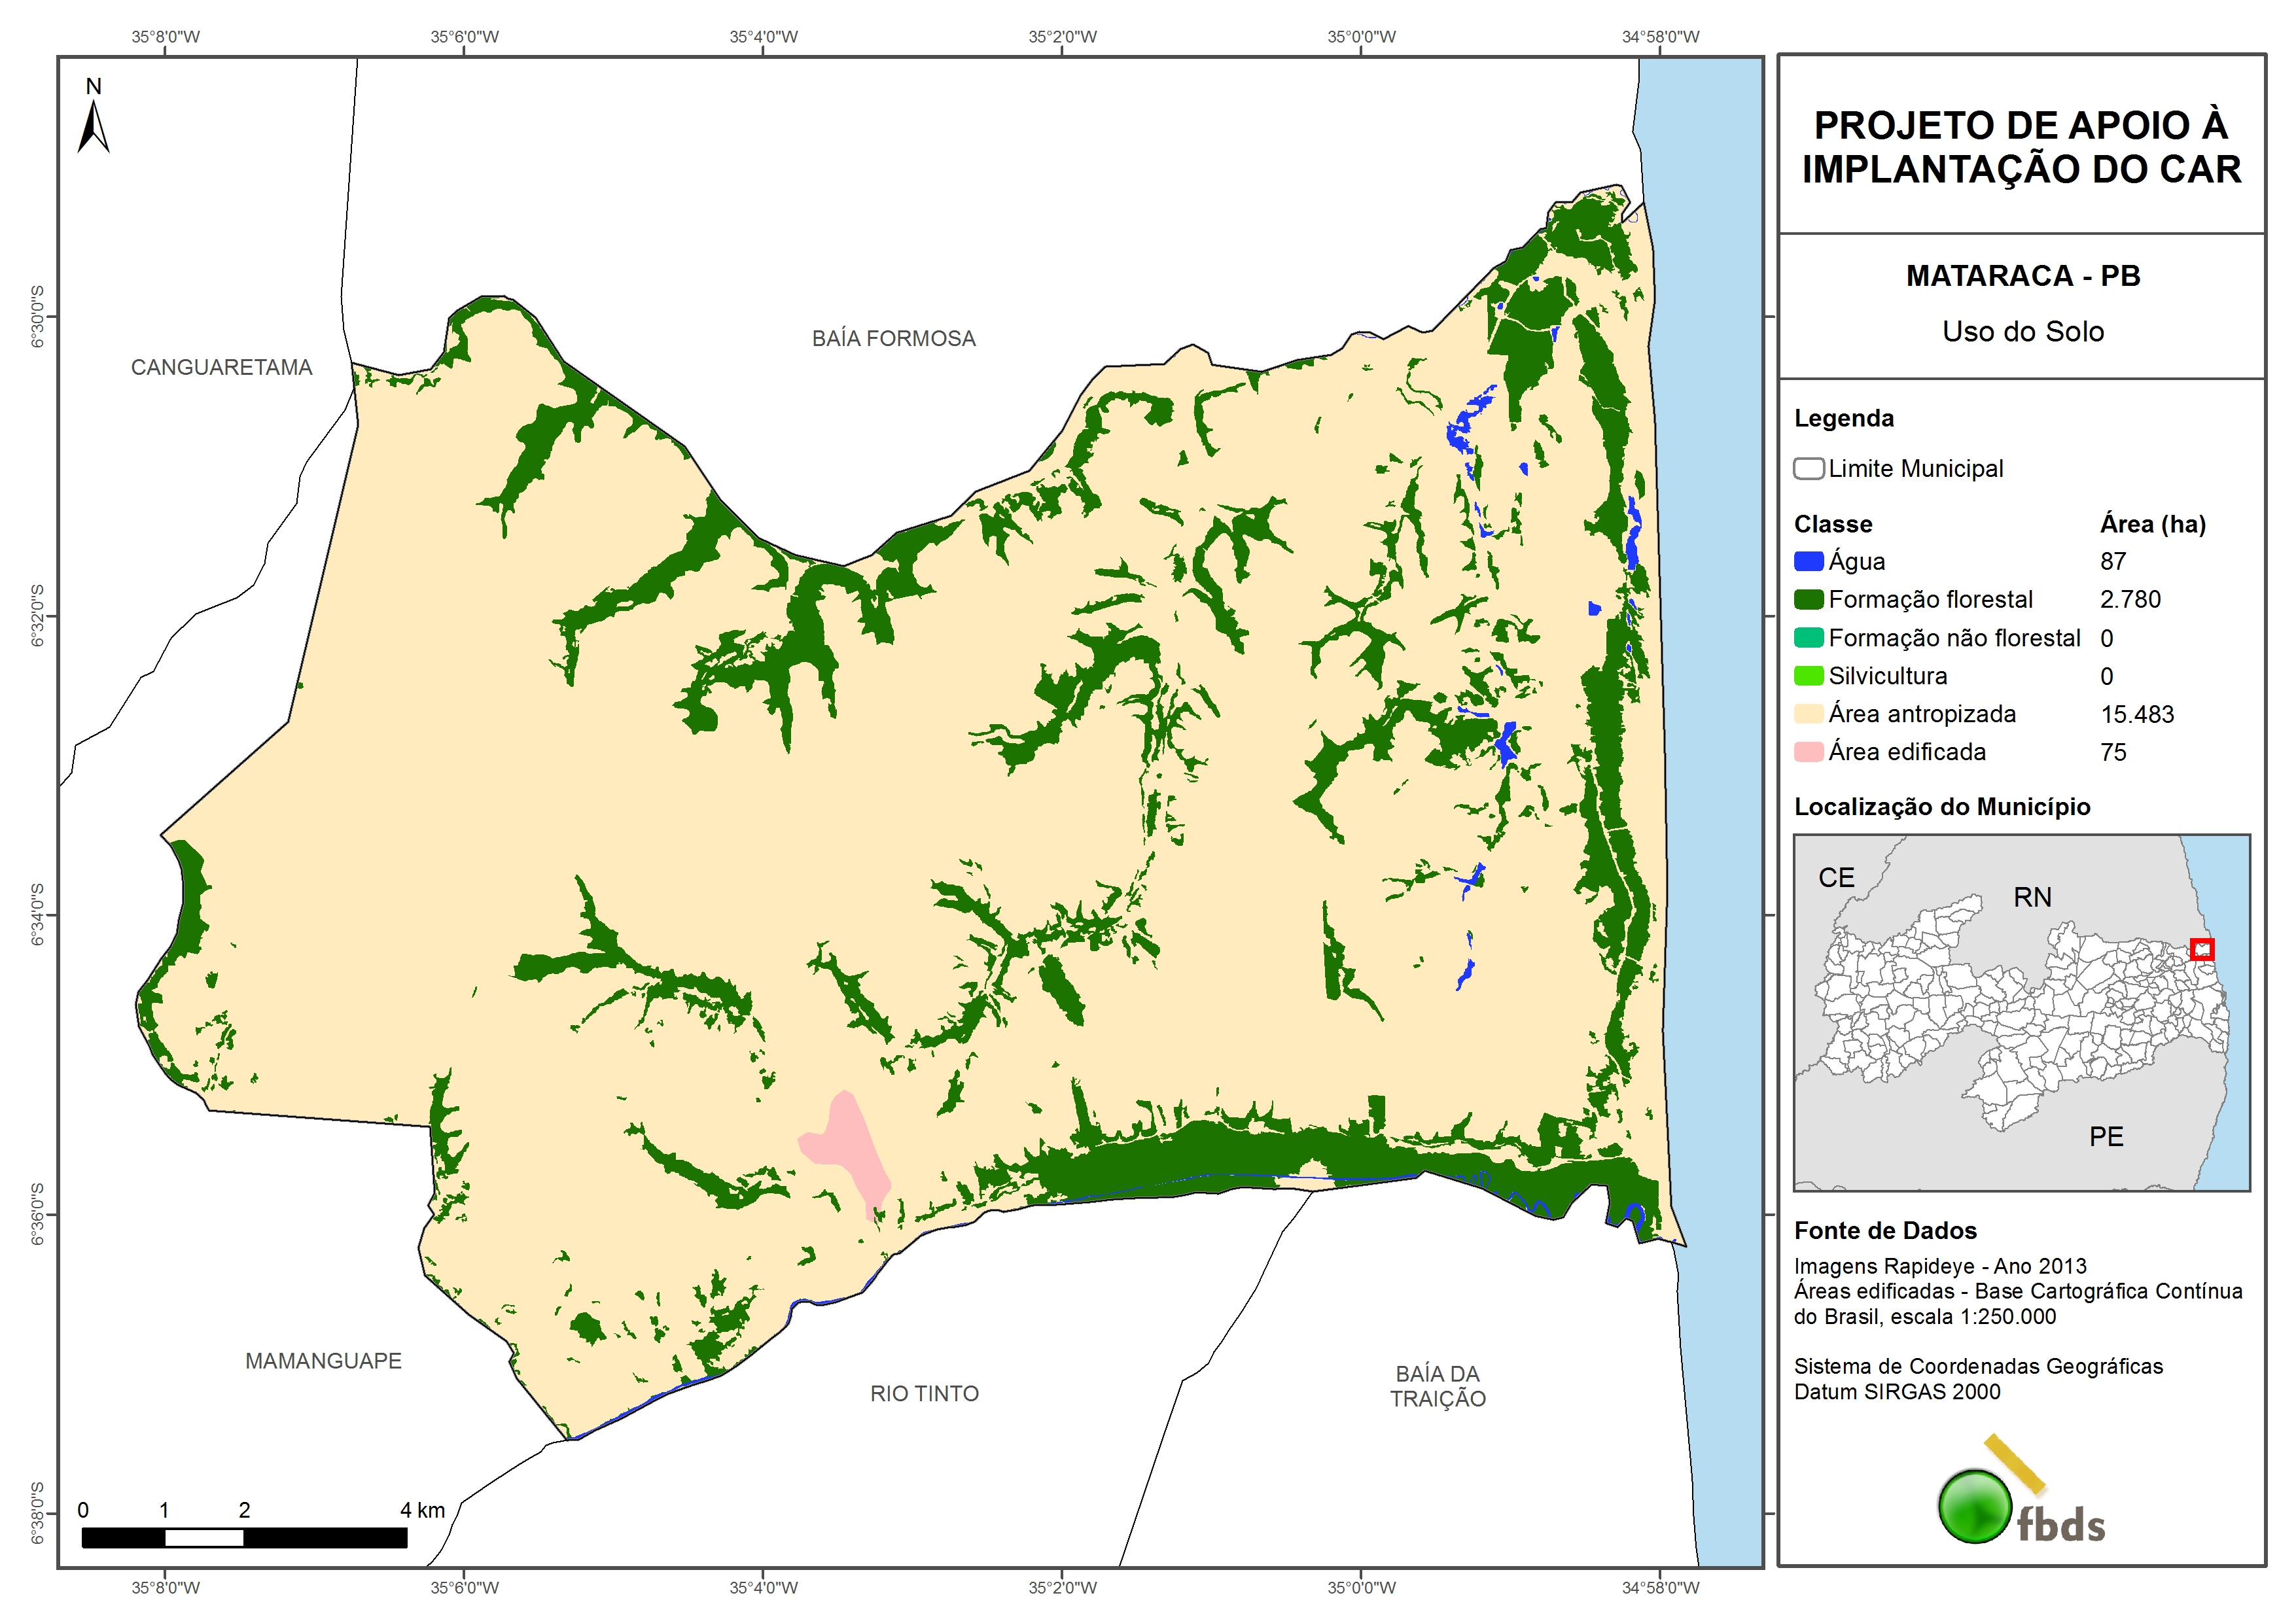Click the Fonte de Dados heading
This screenshot has width=2296, height=1623.
tap(1885, 1230)
